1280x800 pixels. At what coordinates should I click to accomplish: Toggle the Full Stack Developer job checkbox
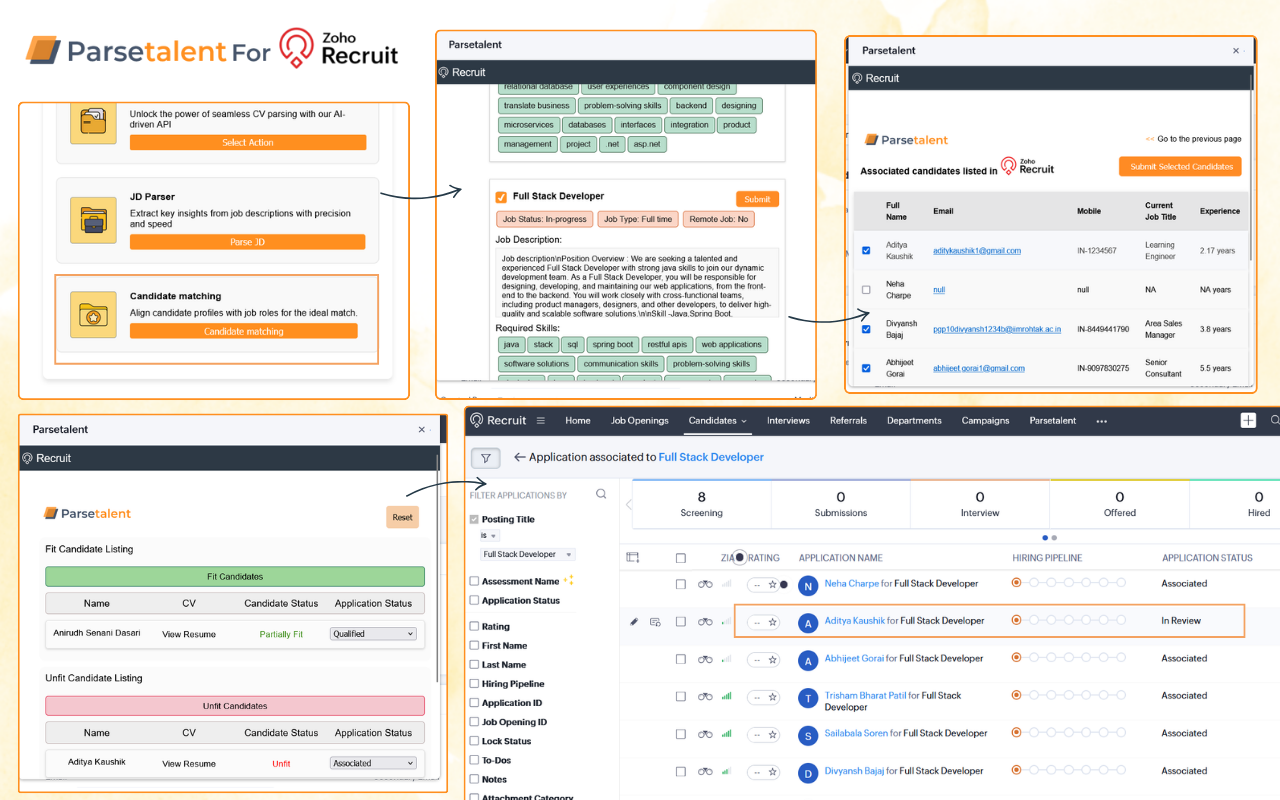click(501, 197)
